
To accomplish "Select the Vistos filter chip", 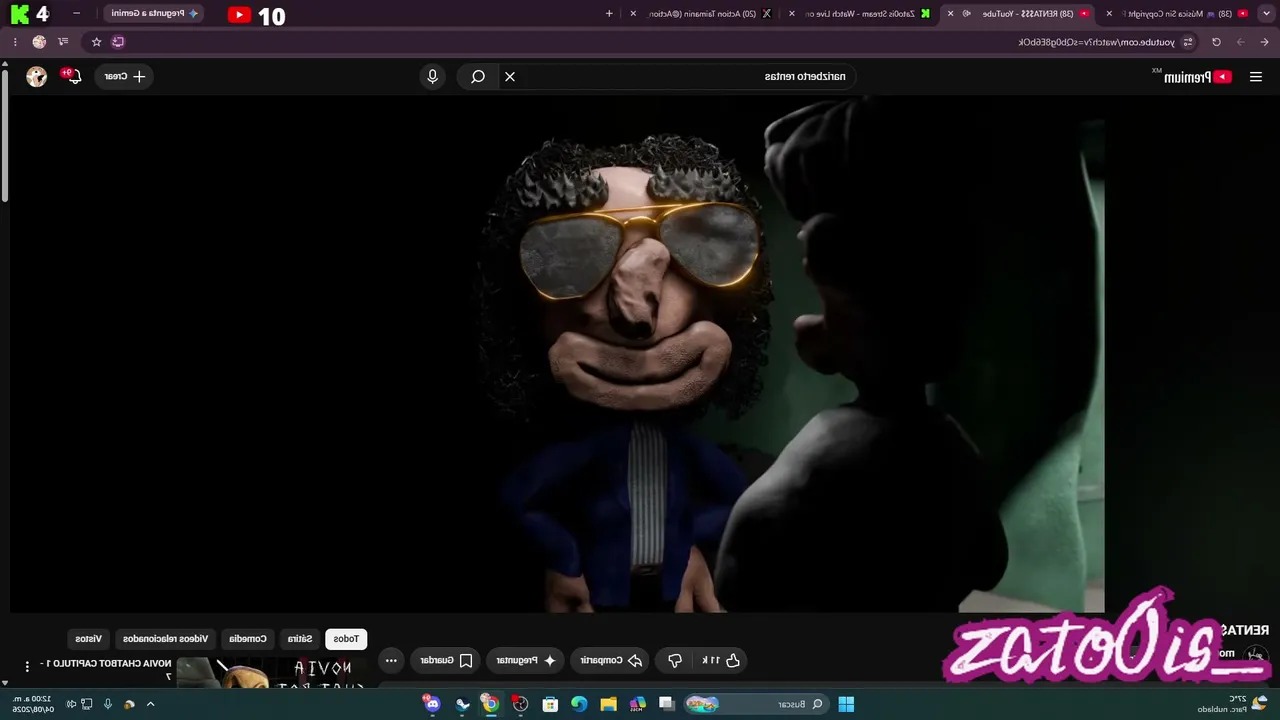I will pos(89,639).
